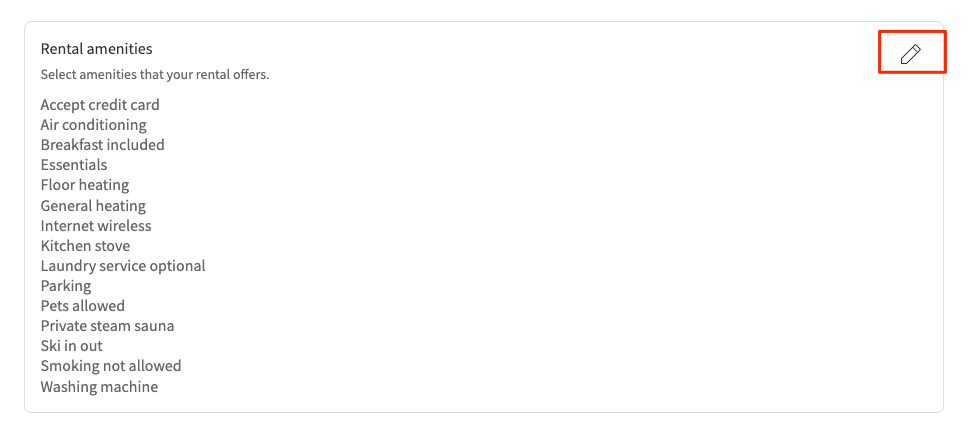This screenshot has height=441, width=972.
Task: Click the Essentials amenity
Action: pyautogui.click(x=73, y=165)
